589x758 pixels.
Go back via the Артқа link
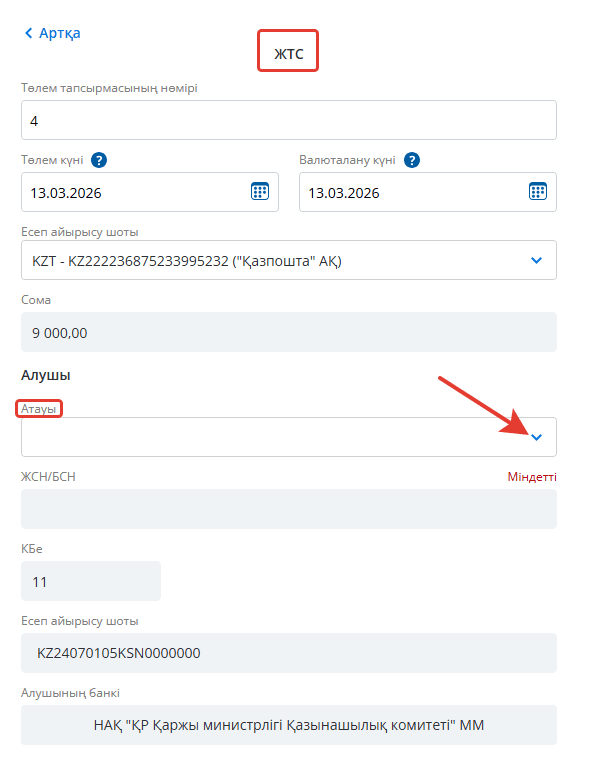(x=52, y=33)
